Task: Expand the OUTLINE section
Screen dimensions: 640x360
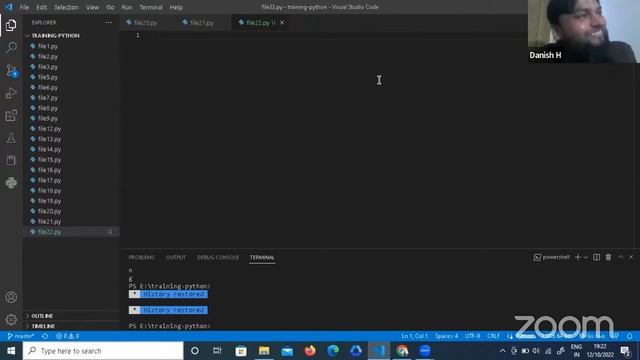Action: [42, 316]
